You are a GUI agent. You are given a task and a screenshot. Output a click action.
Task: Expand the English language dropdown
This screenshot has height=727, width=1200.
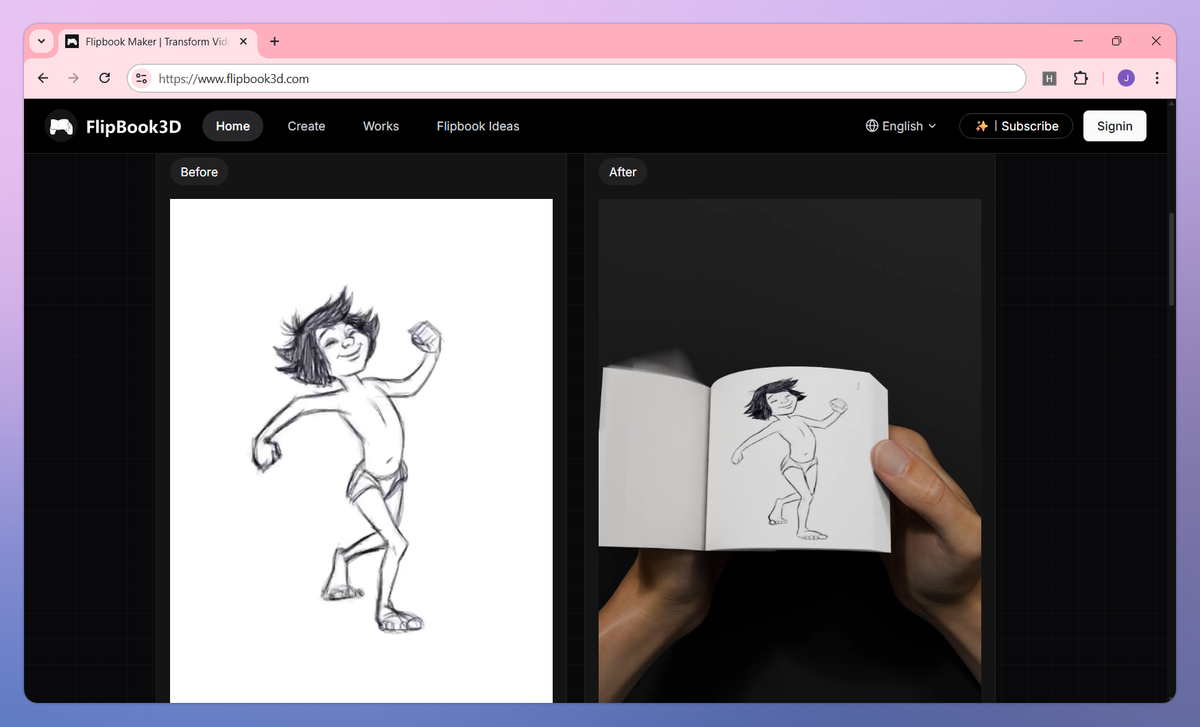[x=901, y=126]
